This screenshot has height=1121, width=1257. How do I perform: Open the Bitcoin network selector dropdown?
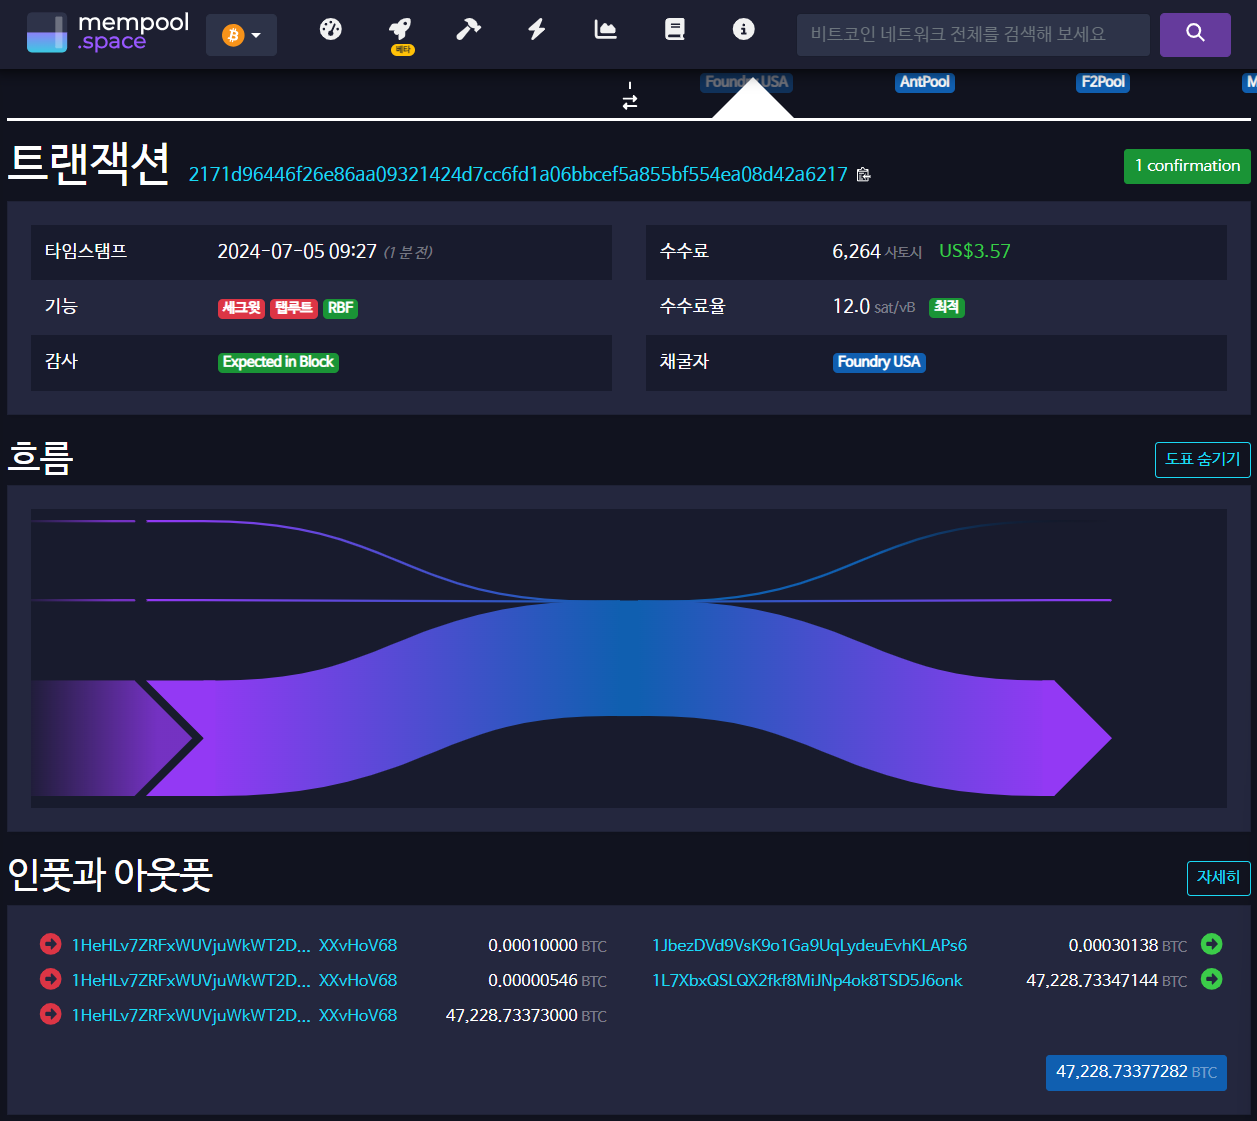(241, 33)
